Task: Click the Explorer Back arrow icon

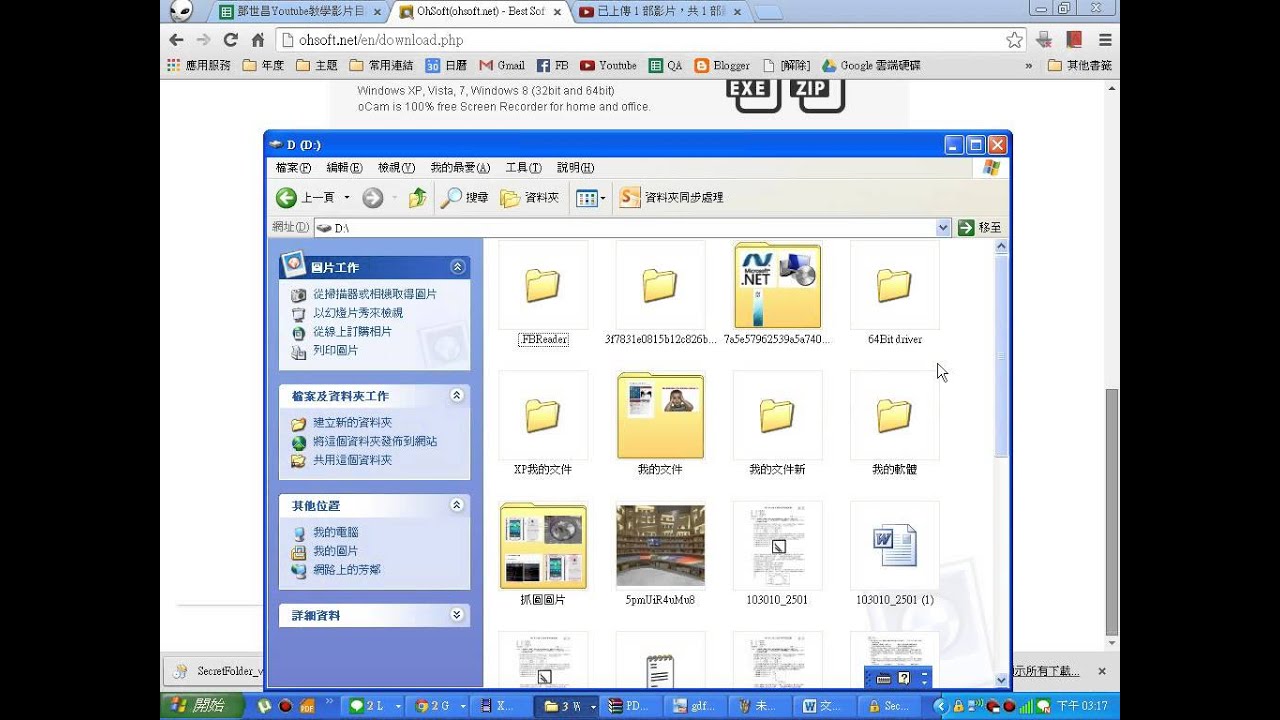Action: pyautogui.click(x=287, y=198)
